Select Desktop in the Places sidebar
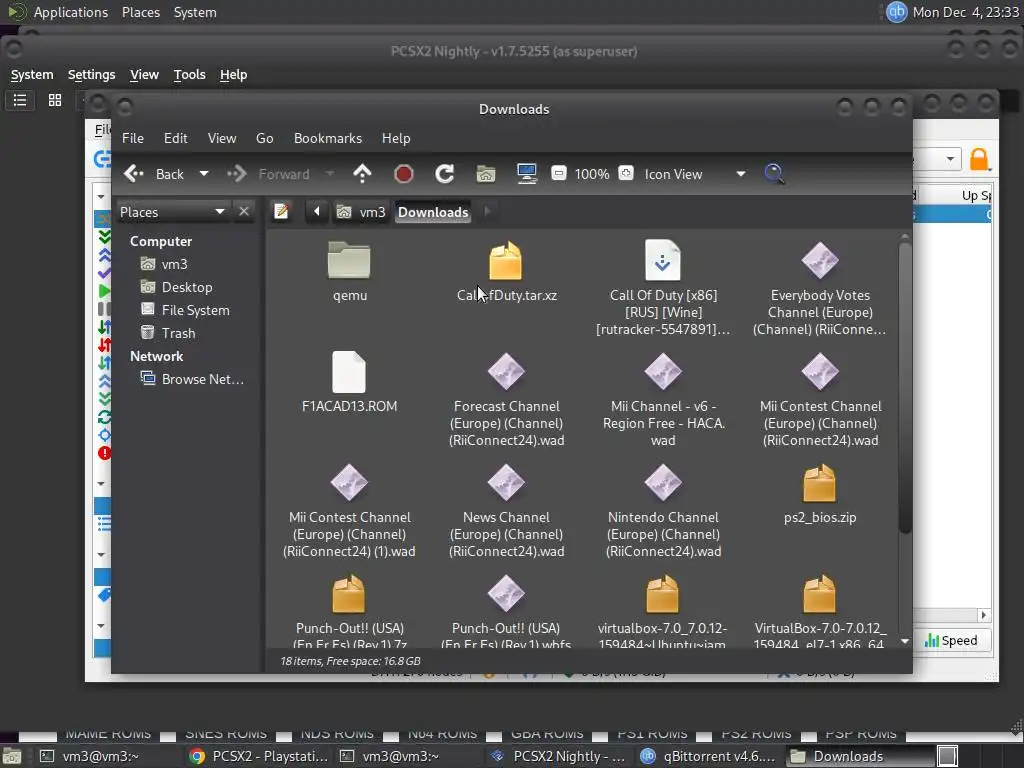Viewport: 1024px width, 768px height. click(177, 287)
